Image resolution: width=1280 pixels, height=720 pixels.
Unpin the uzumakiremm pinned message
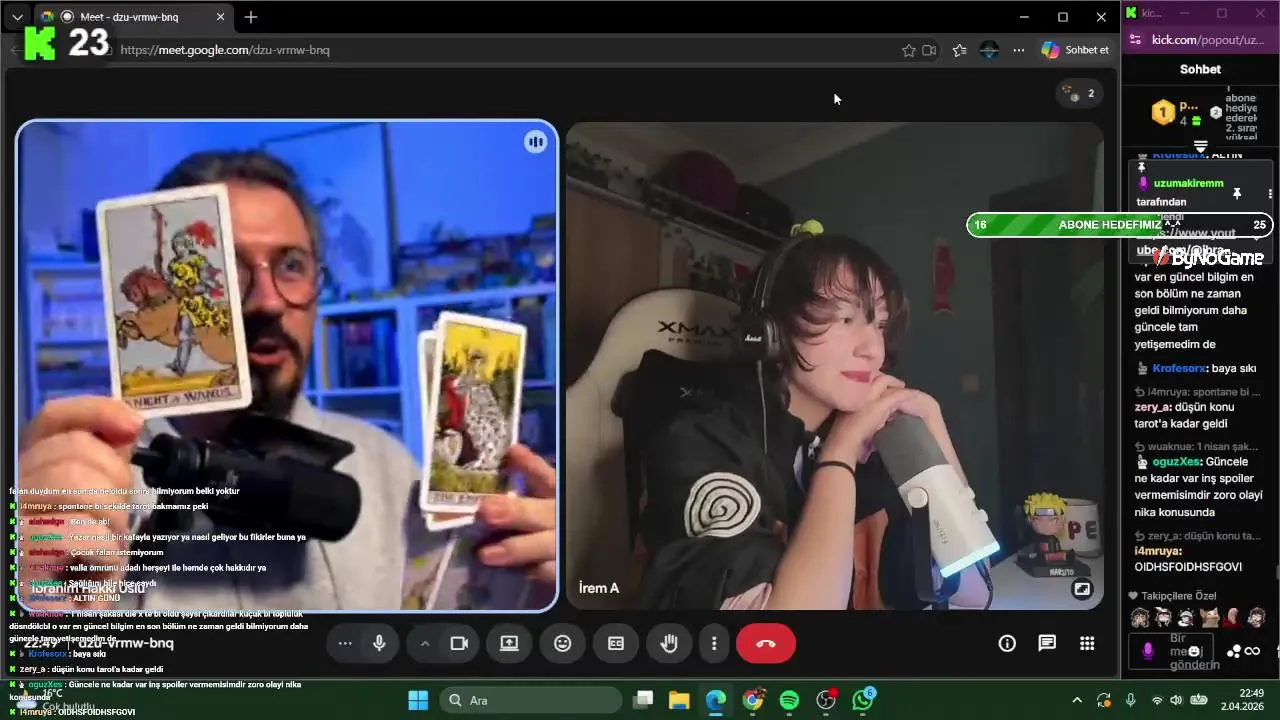(x=1236, y=193)
